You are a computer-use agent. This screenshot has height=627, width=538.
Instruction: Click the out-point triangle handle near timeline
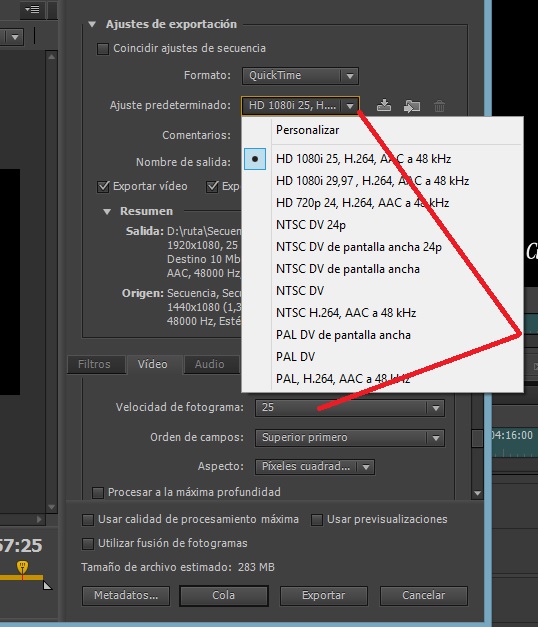[x=47, y=585]
